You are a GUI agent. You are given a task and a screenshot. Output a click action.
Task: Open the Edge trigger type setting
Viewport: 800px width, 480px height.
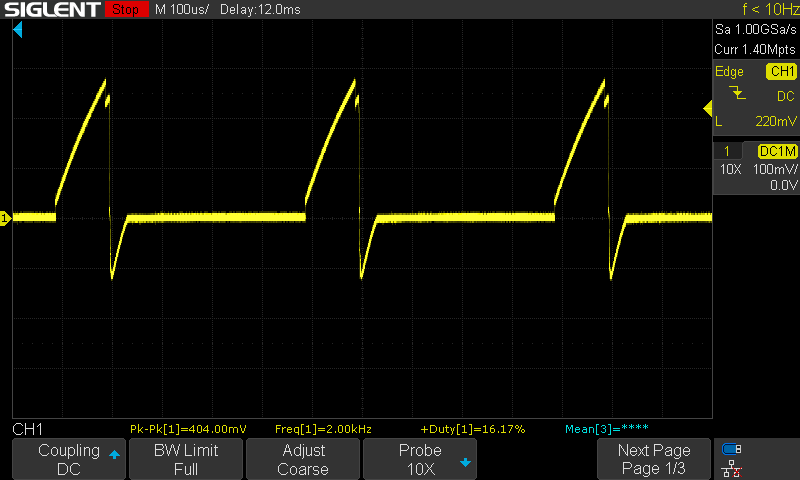[x=729, y=72]
